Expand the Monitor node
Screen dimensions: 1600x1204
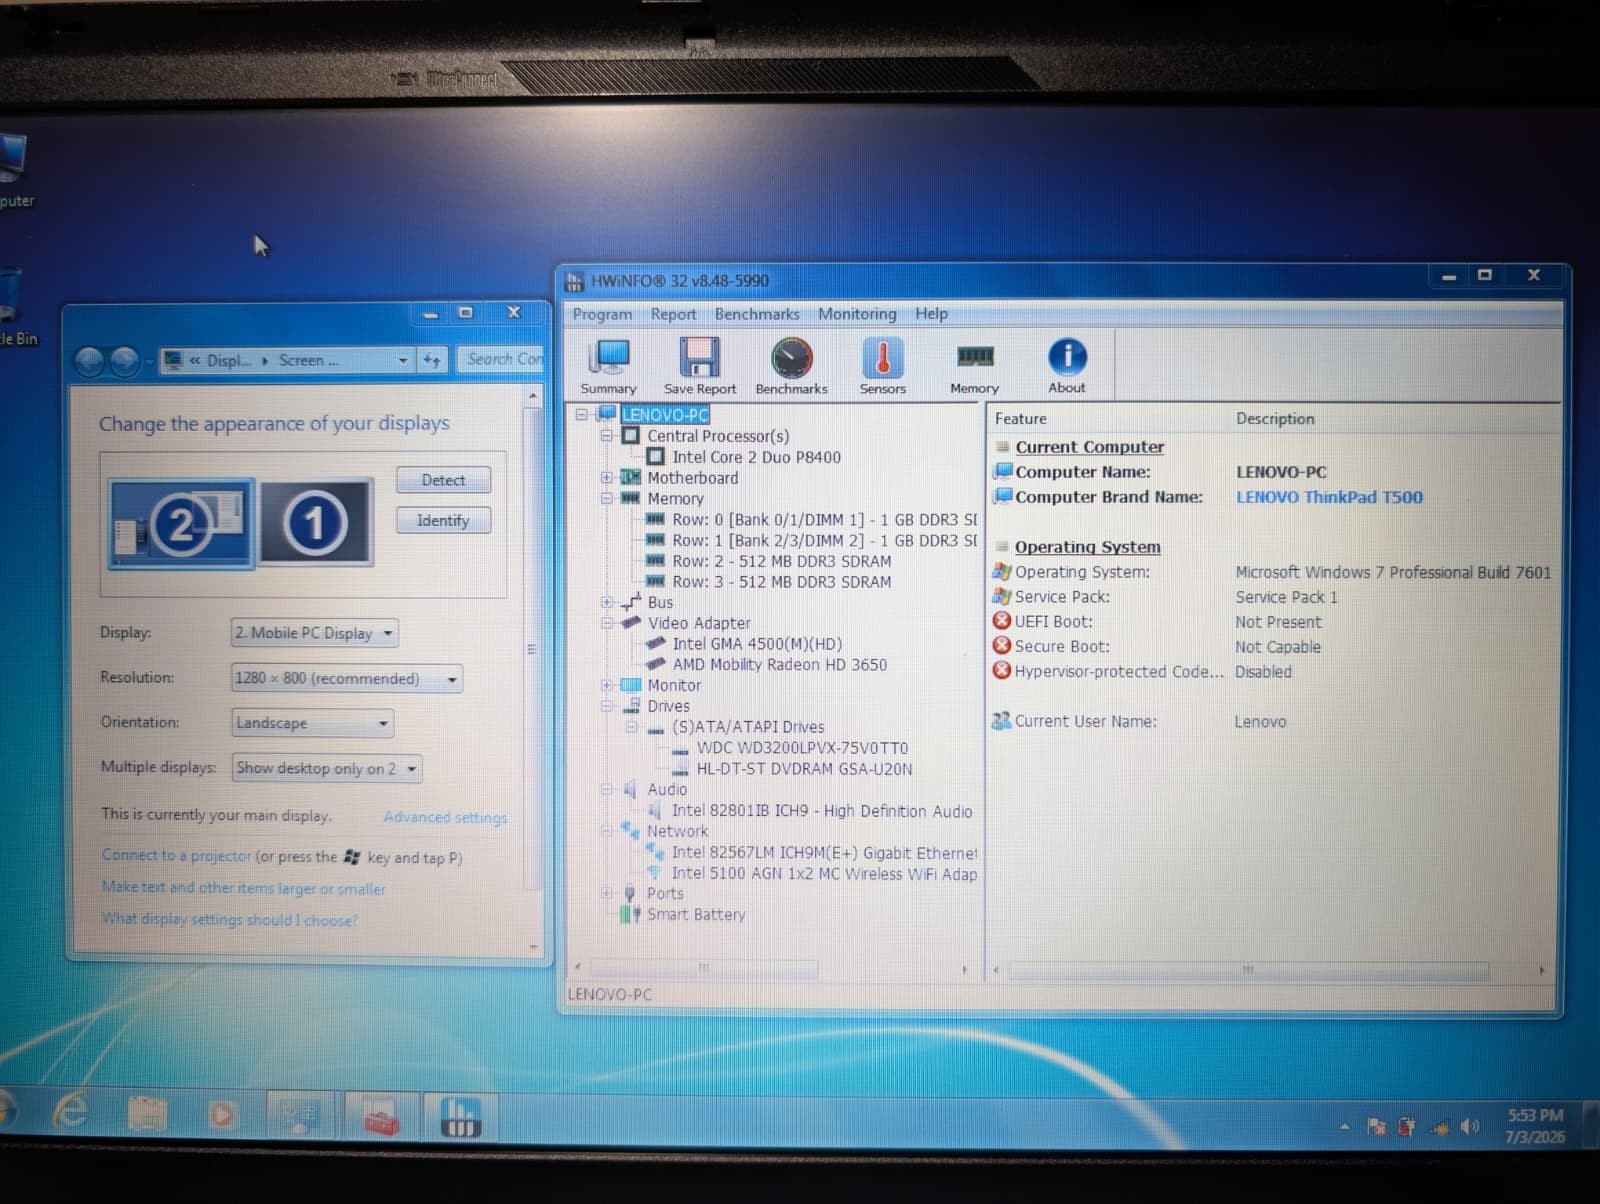[606, 685]
